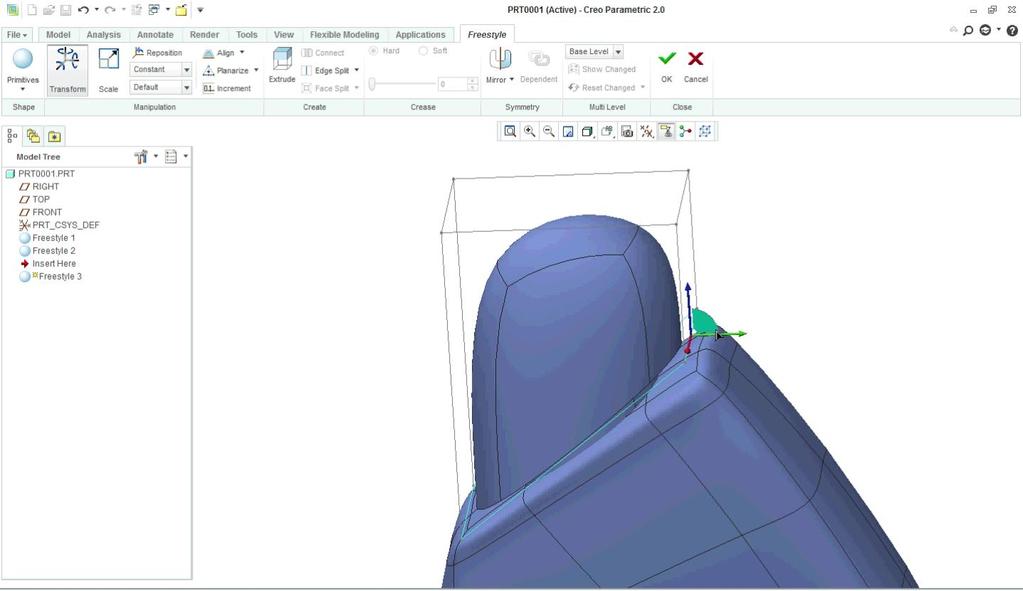Click the Reposition tool
Viewport: 1023px width, 591px height.
coord(157,52)
